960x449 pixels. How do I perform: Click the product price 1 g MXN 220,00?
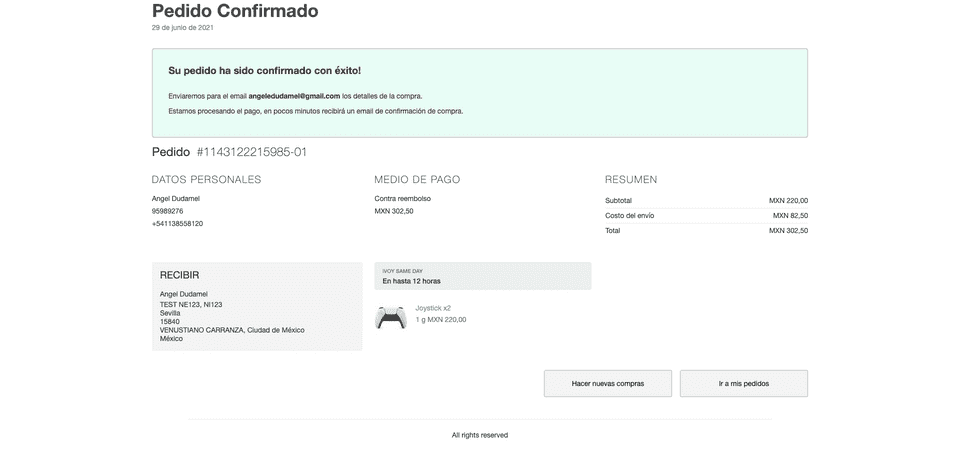(x=441, y=320)
